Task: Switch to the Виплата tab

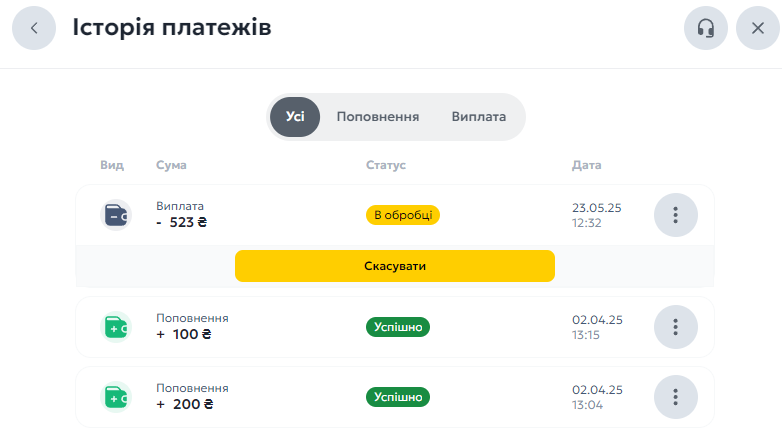Action: [479, 117]
